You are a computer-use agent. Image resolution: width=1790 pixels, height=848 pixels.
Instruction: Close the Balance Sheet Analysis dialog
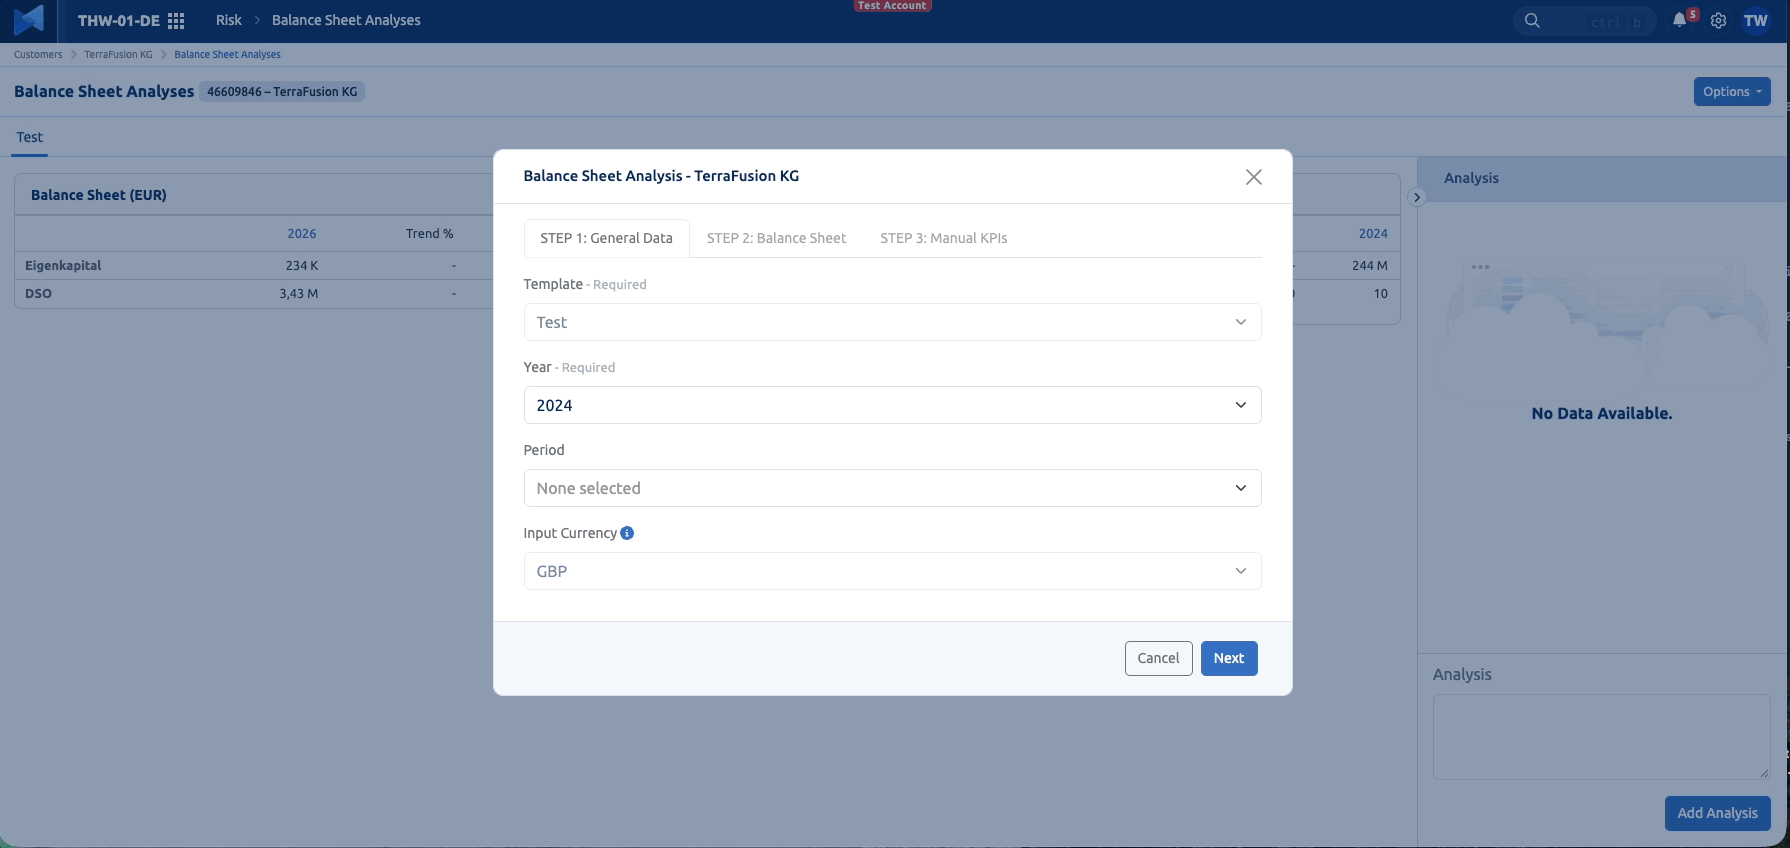tap(1253, 177)
